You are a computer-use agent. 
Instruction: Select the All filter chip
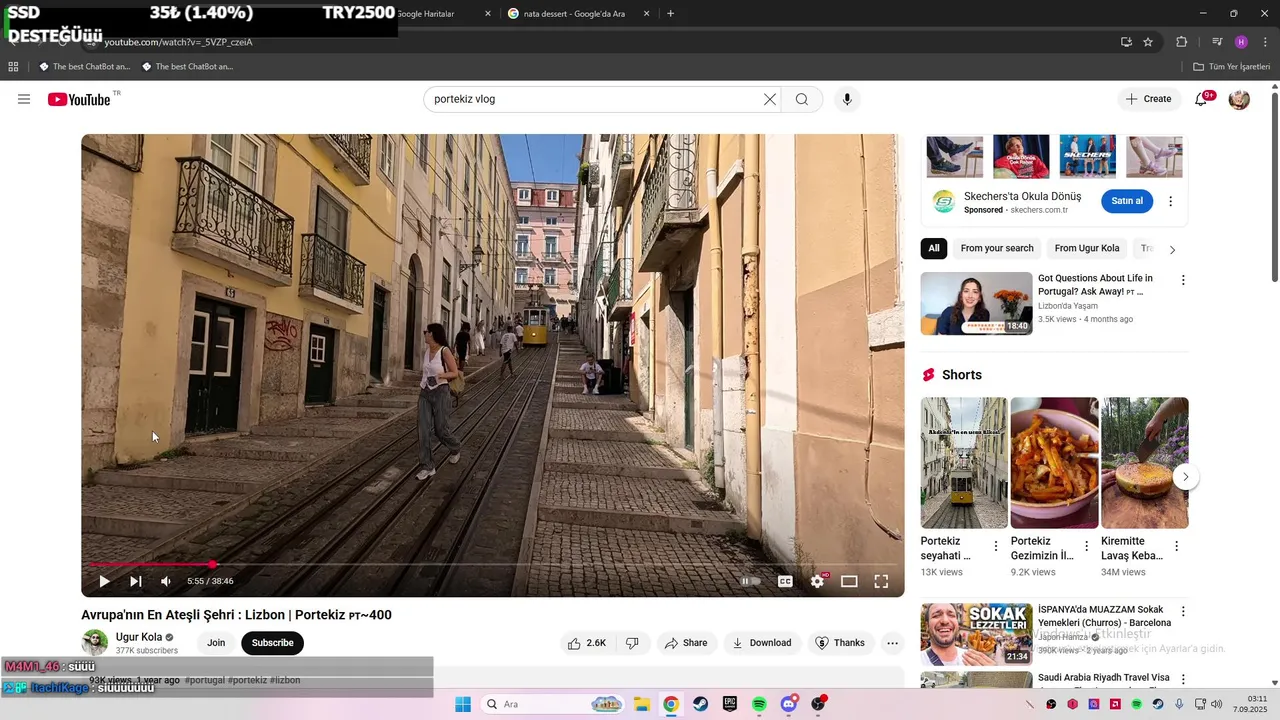[x=934, y=248]
